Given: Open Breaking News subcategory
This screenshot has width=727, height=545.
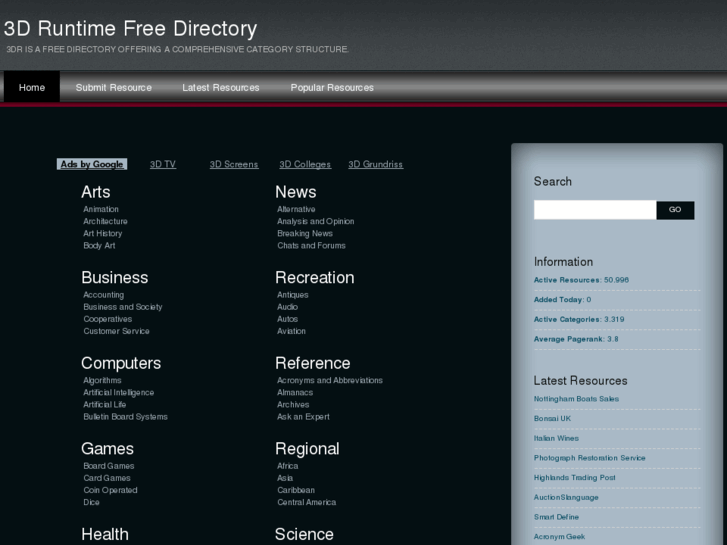Looking at the screenshot, I should 305,233.
